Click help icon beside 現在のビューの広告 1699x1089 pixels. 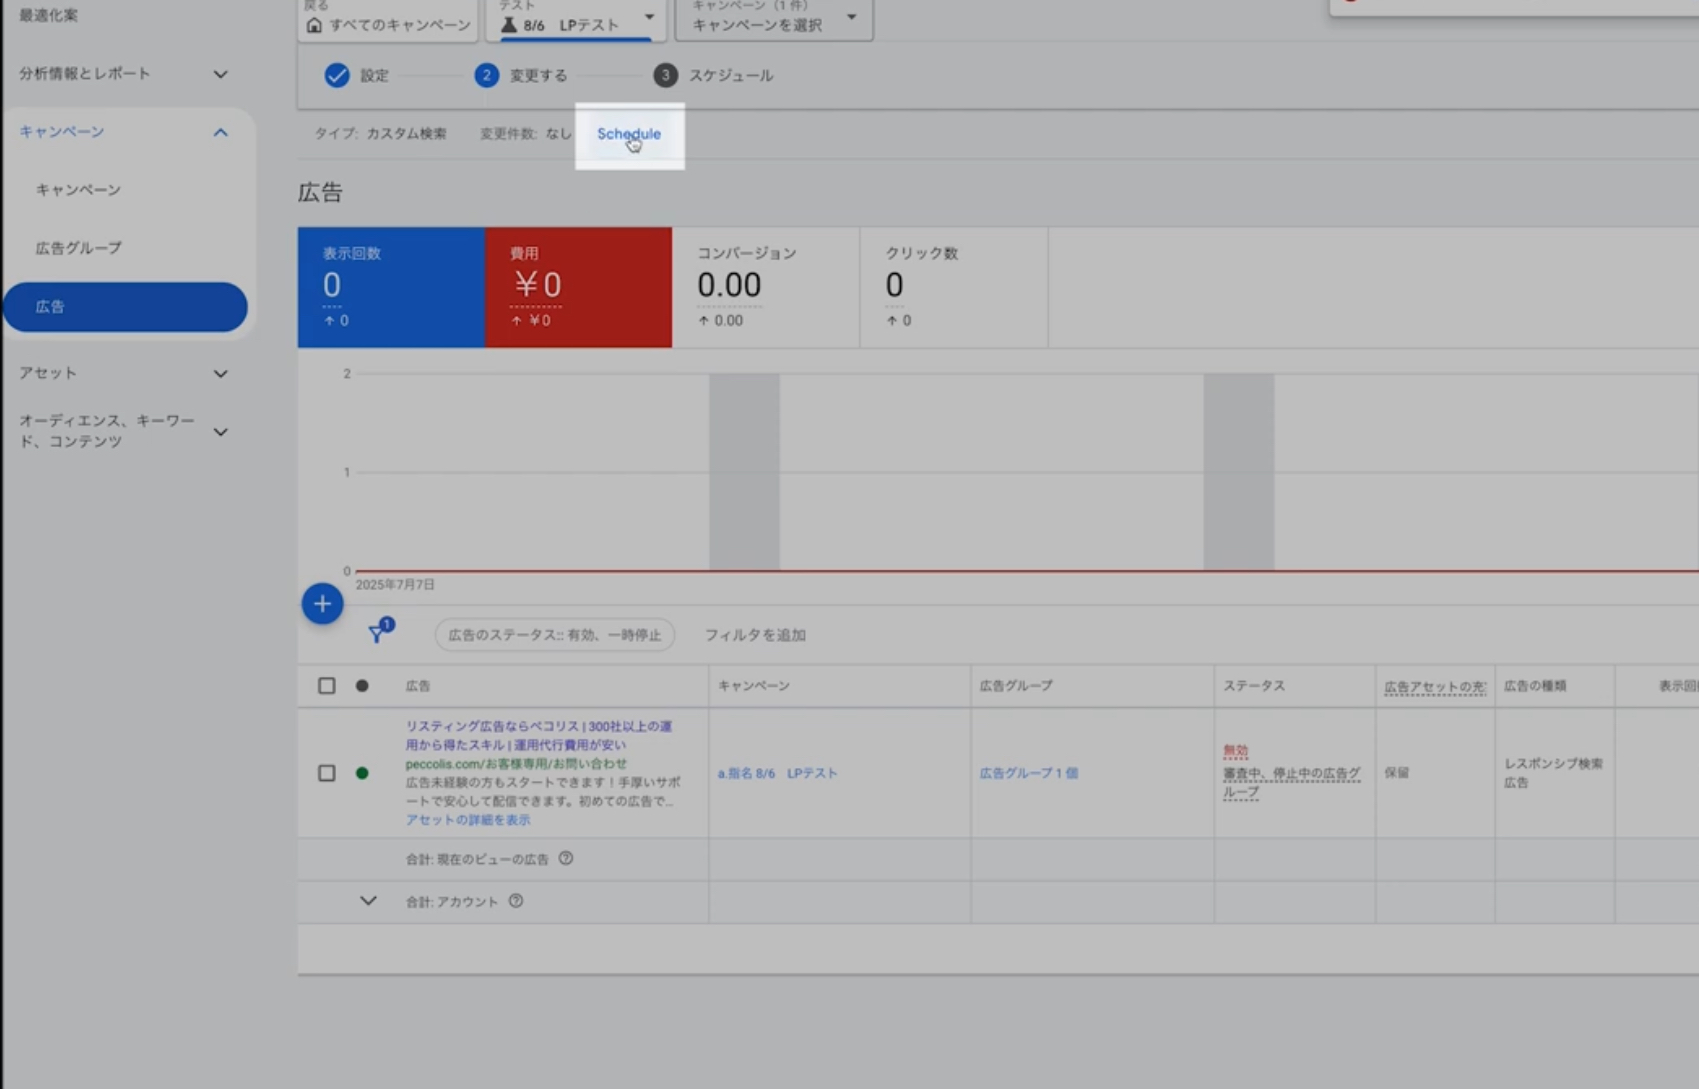click(566, 858)
